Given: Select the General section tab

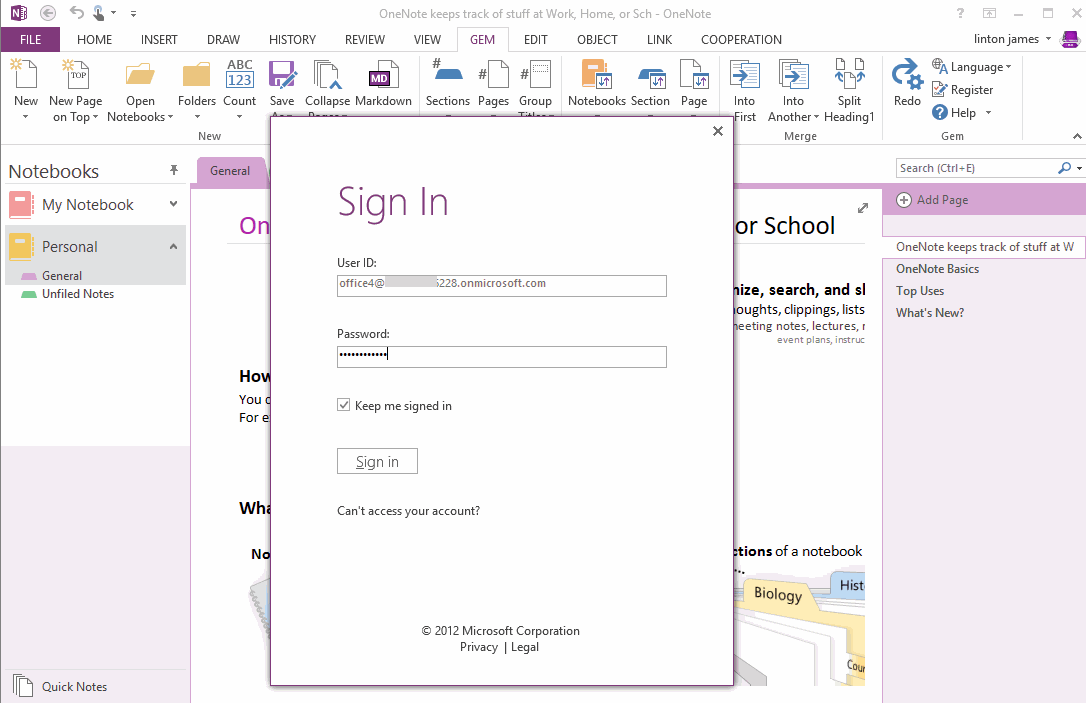Looking at the screenshot, I should click(230, 170).
